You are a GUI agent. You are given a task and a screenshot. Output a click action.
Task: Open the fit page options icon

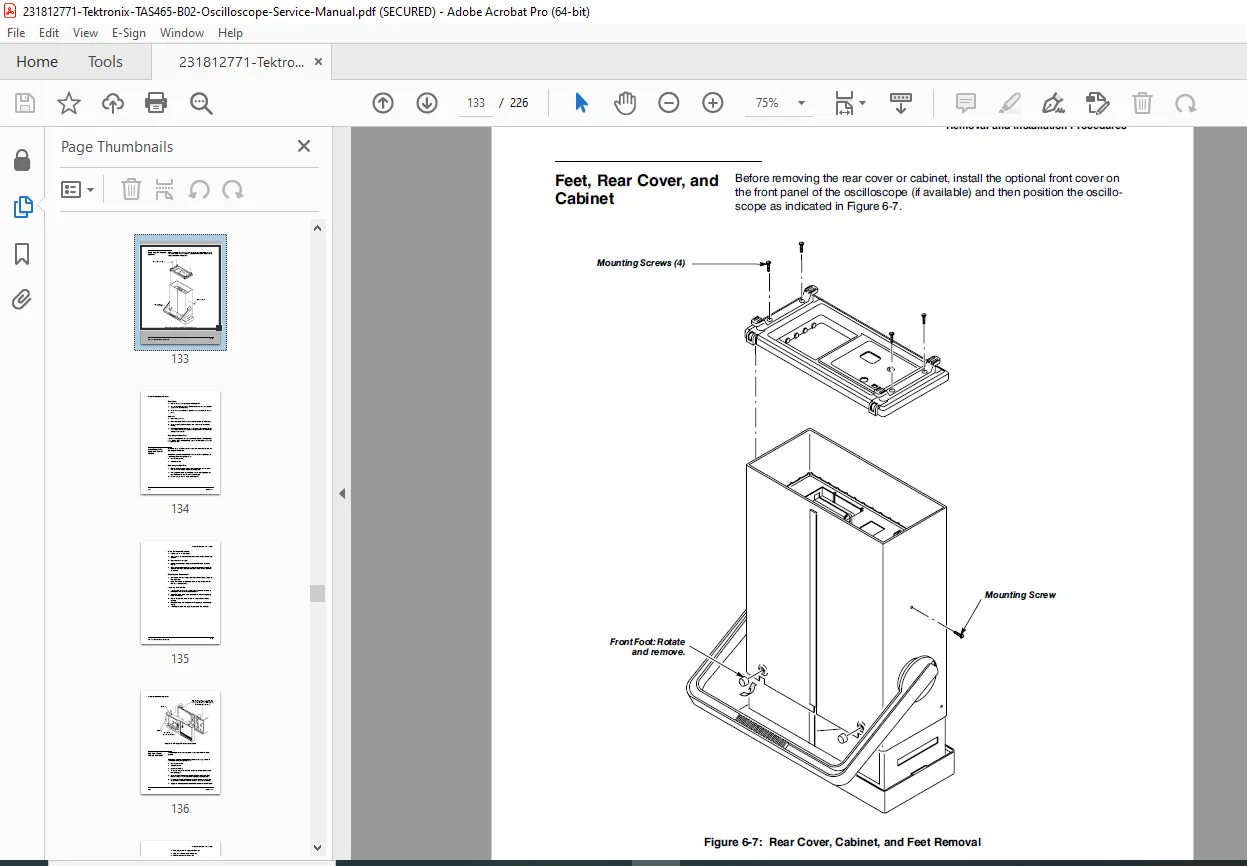[850, 103]
